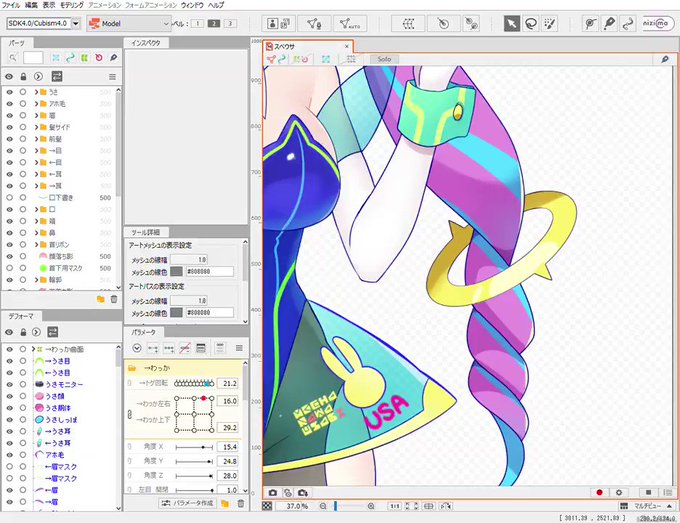The width and height of the screenshot is (680, 523).
Task: Create a warp deformer
Action: click(408, 23)
